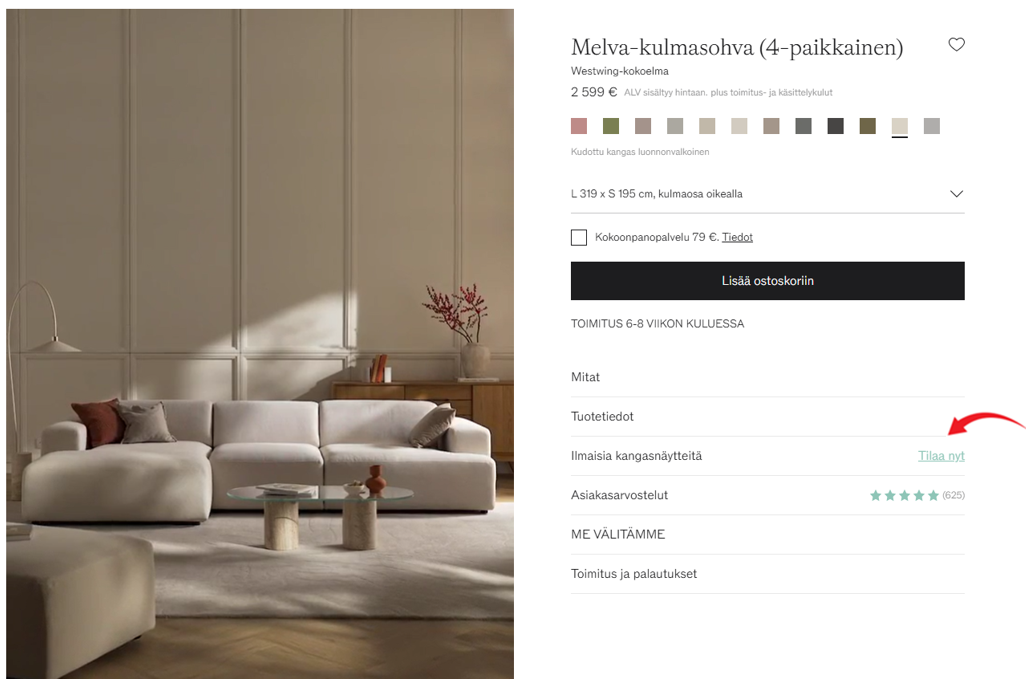Click the five-star rating icons

904,495
